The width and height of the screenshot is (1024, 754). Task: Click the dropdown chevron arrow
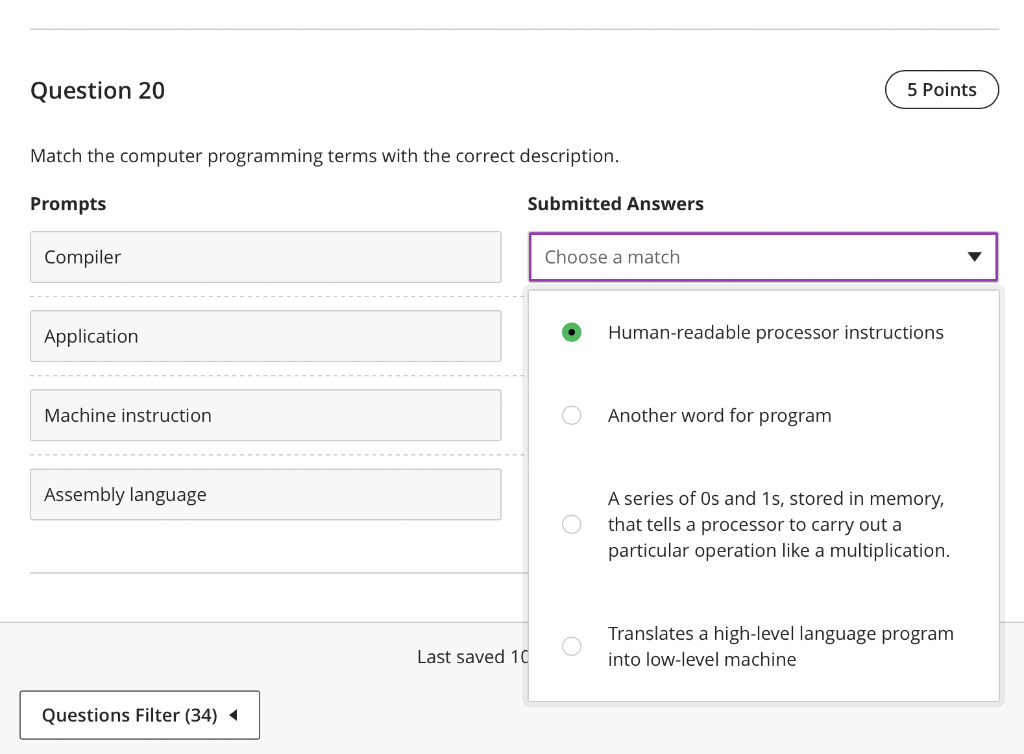pyautogui.click(x=974, y=257)
